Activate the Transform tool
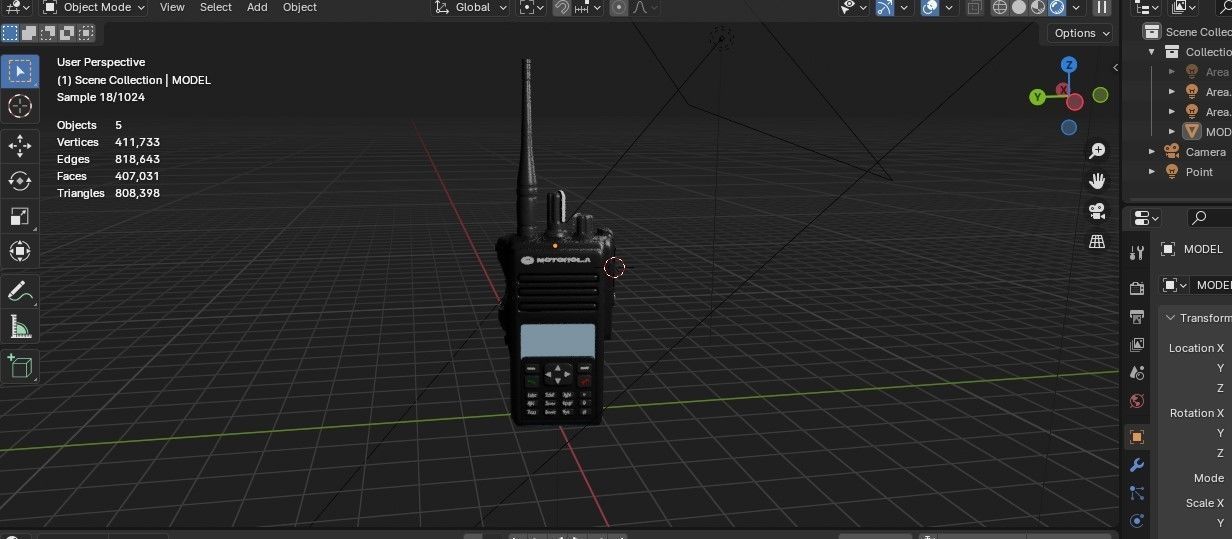 (20, 251)
